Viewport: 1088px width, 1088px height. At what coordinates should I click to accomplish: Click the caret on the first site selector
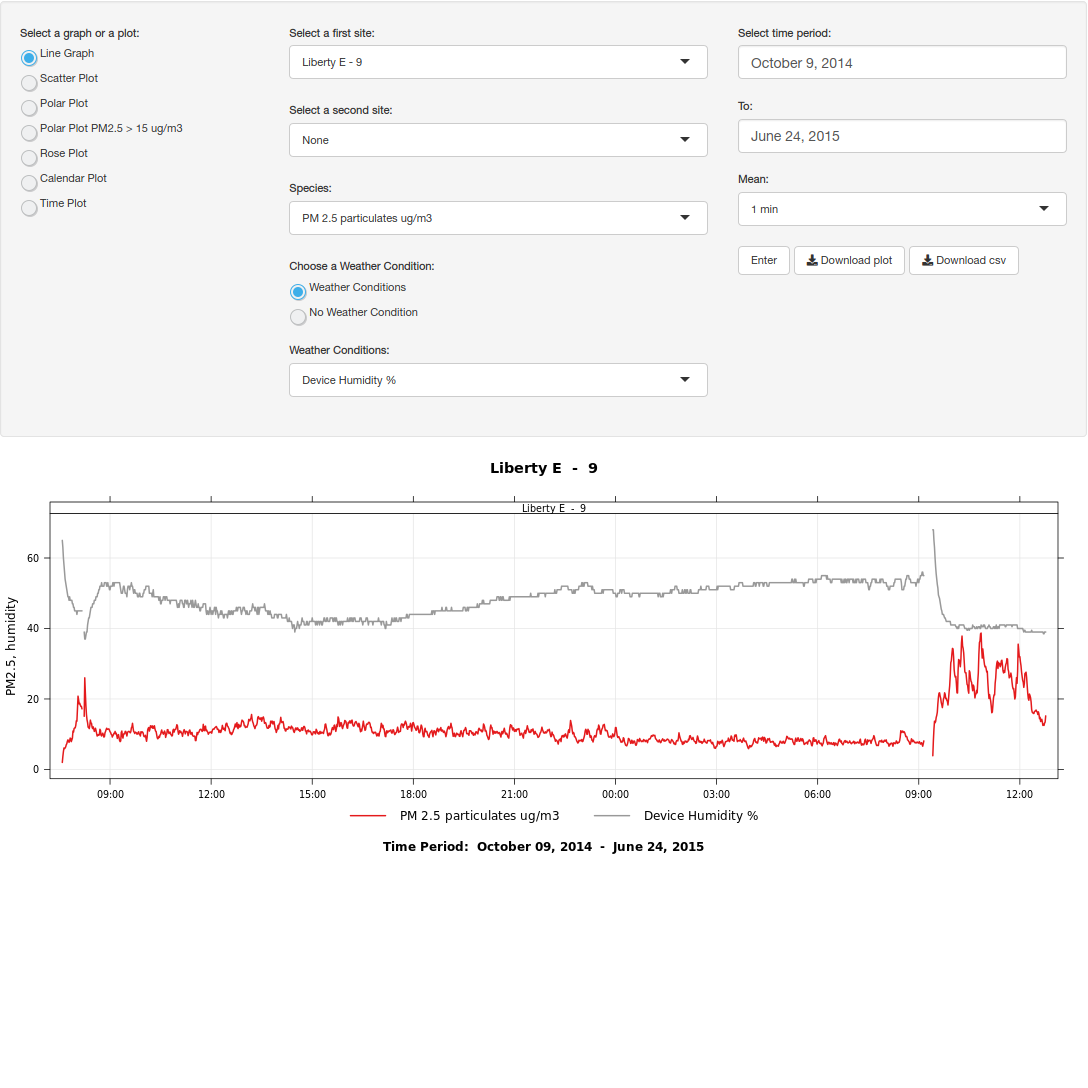pyautogui.click(x=685, y=62)
